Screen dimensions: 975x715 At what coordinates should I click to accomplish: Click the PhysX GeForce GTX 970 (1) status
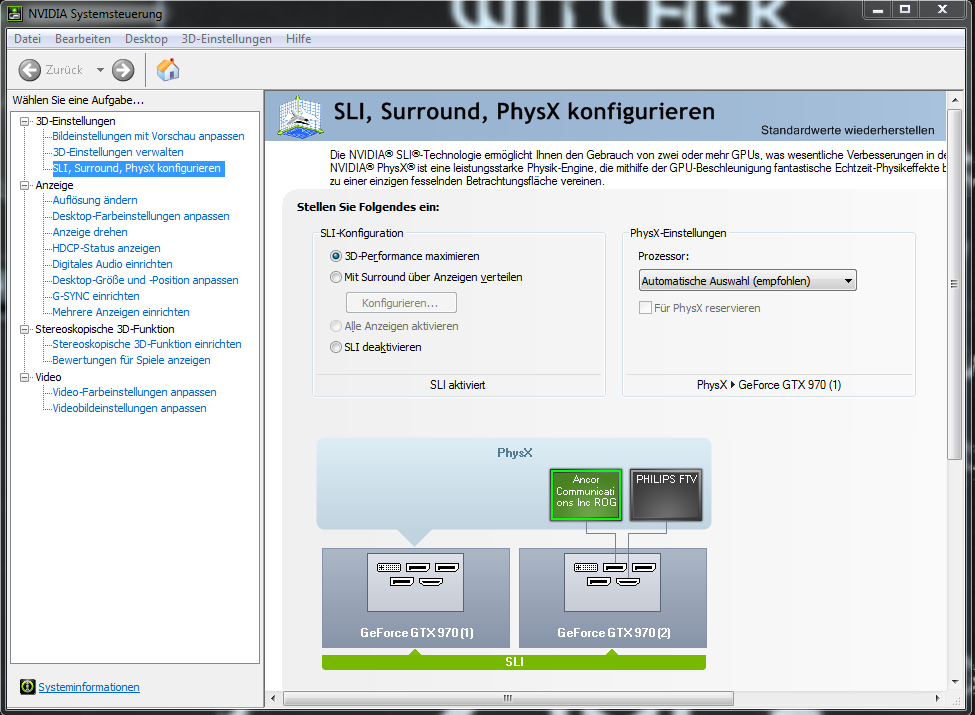(x=769, y=385)
